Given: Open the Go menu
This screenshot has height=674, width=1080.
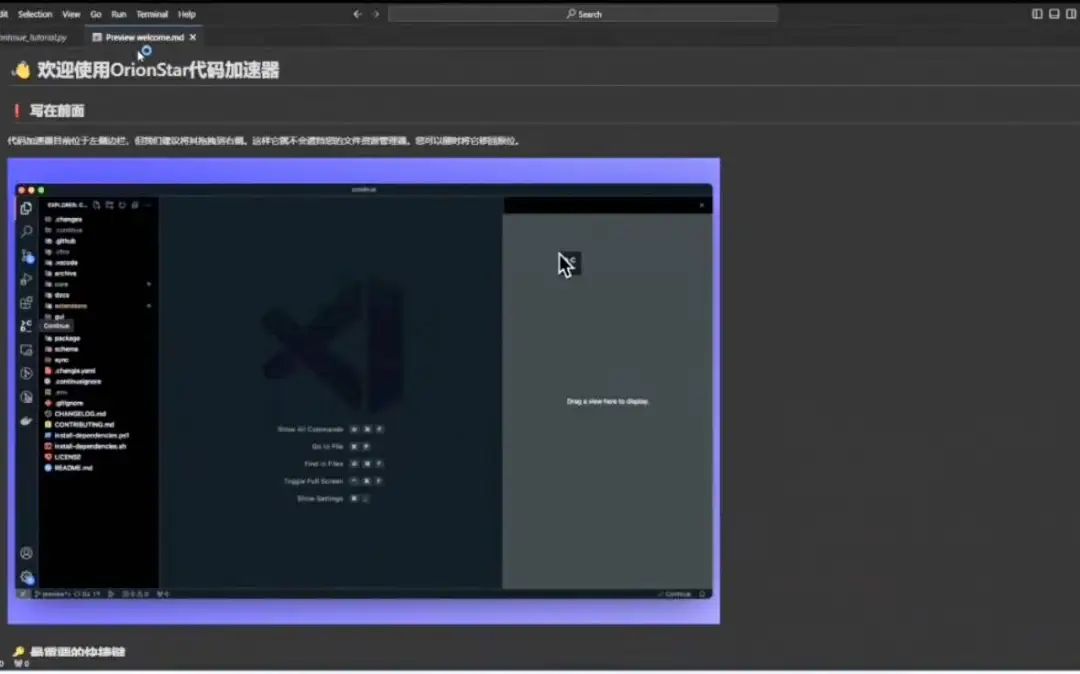Looking at the screenshot, I should point(96,14).
